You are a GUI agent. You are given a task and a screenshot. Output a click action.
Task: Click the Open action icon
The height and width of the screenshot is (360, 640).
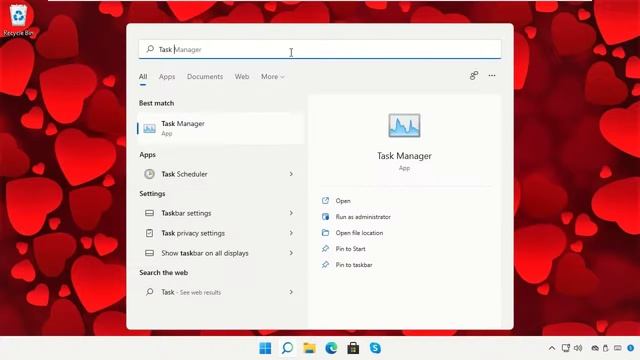click(325, 200)
